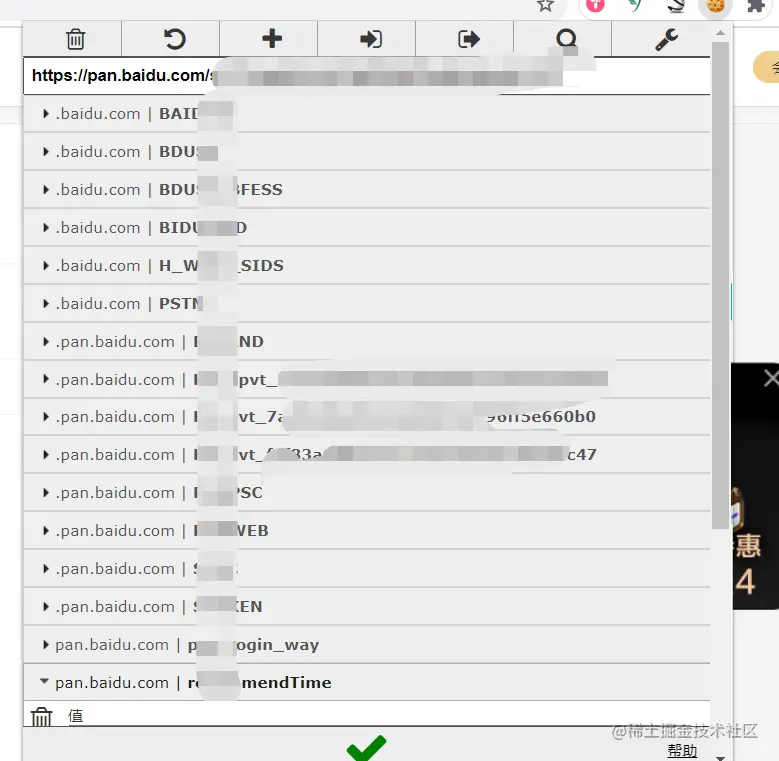Click the export cookies icon

[x=468, y=39]
